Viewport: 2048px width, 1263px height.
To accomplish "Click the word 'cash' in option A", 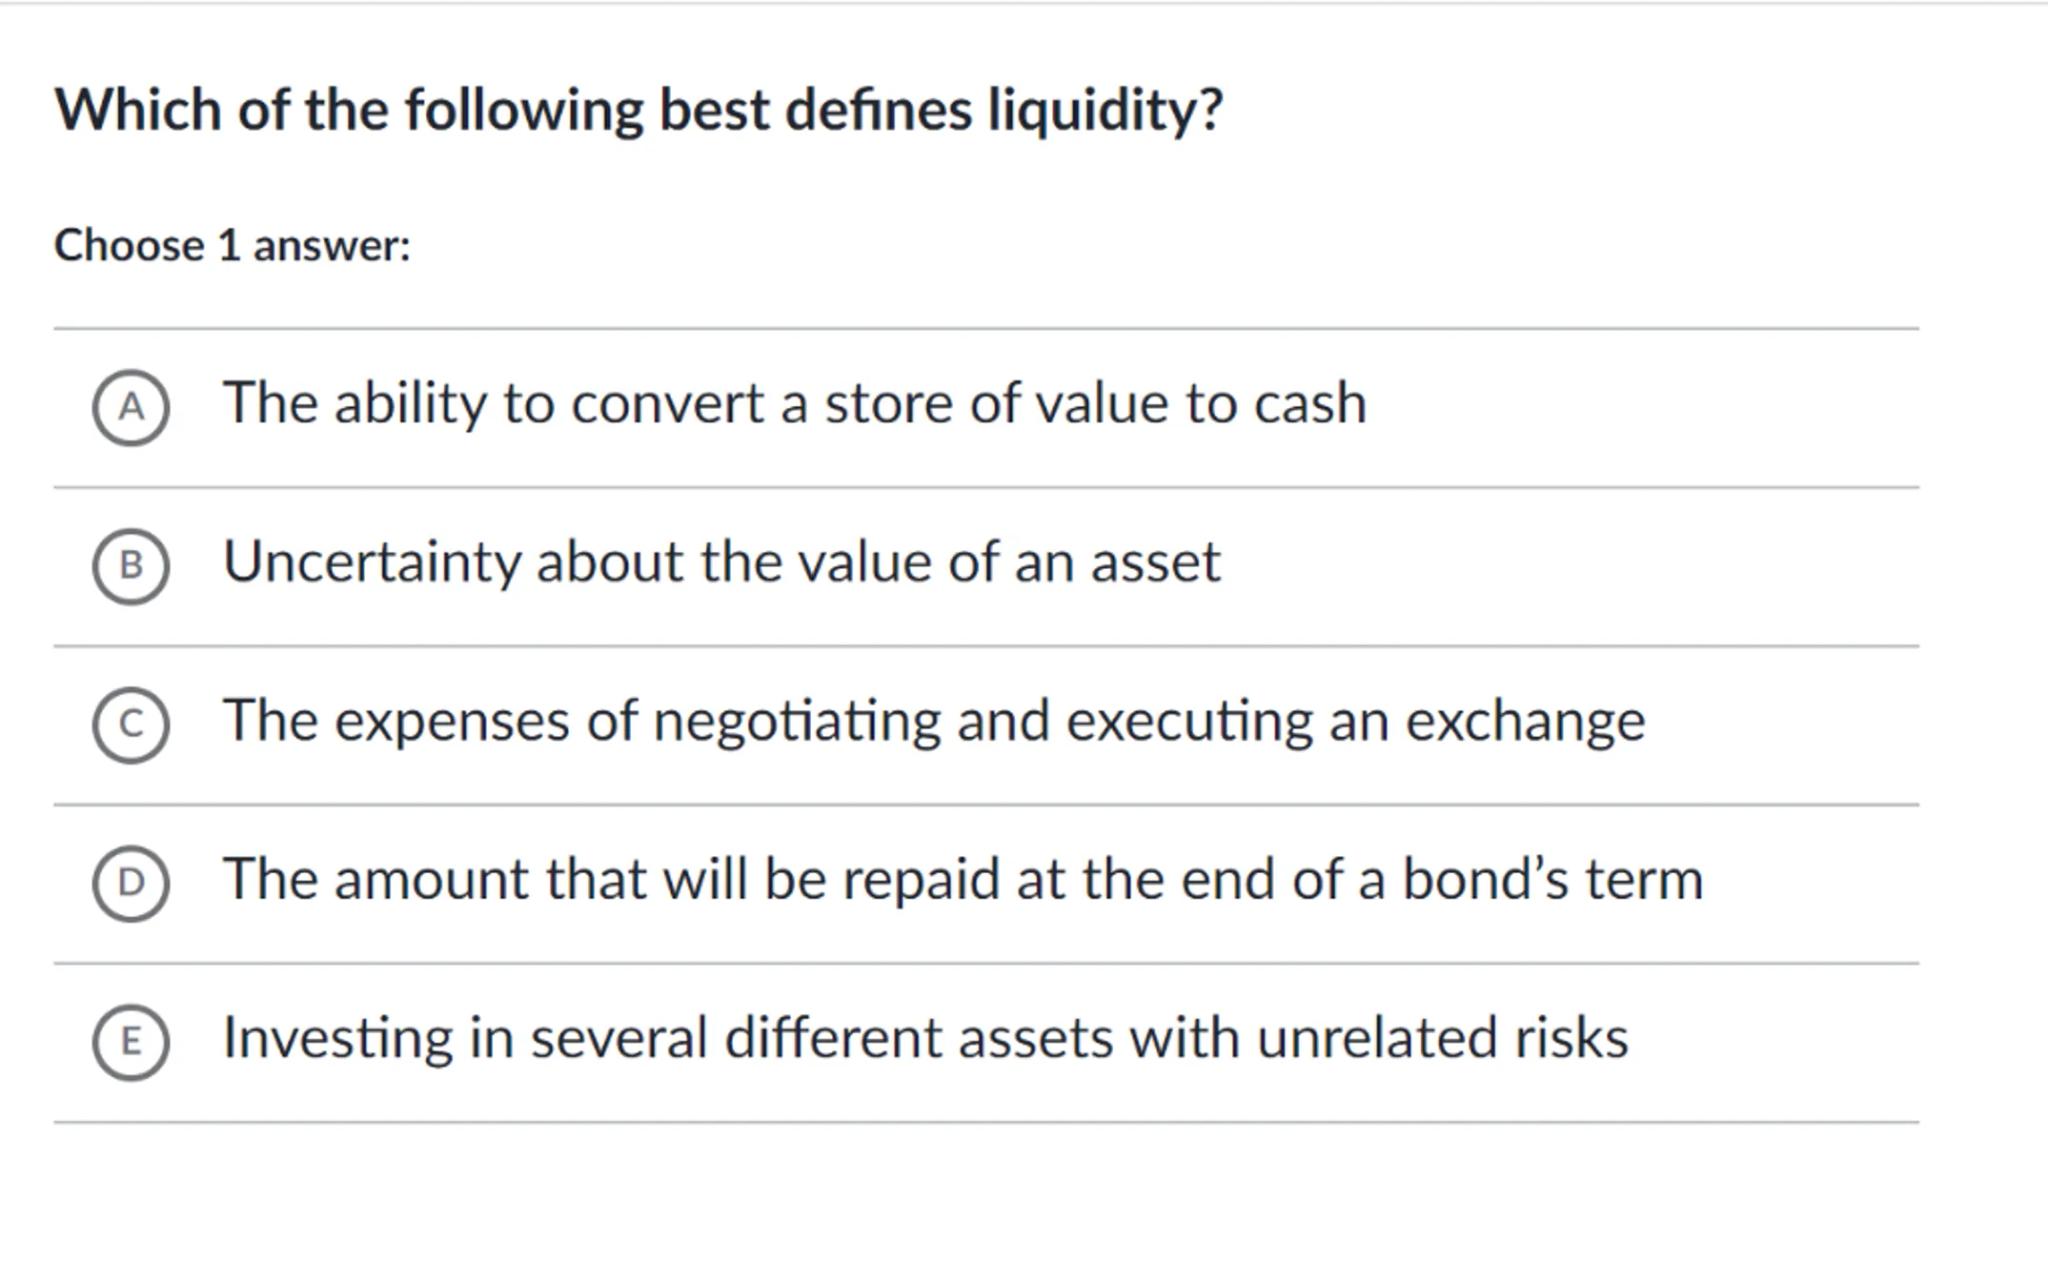I will pos(1310,404).
